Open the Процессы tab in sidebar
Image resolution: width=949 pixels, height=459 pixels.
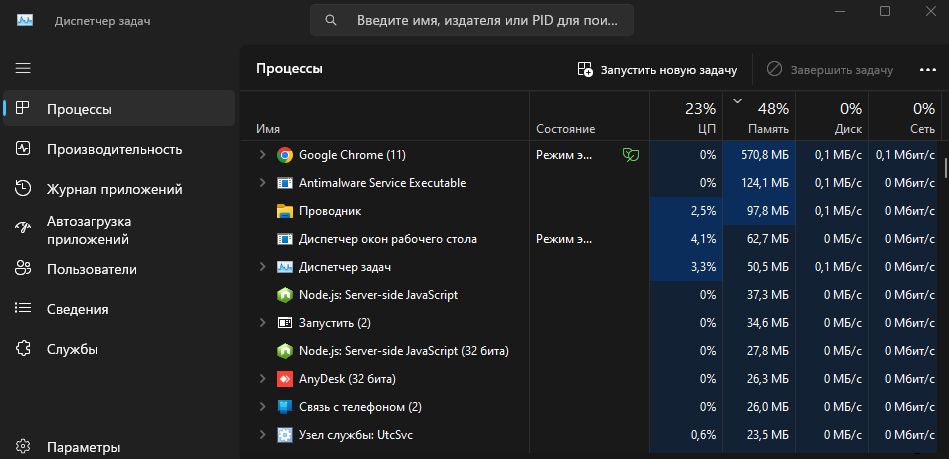(x=119, y=109)
